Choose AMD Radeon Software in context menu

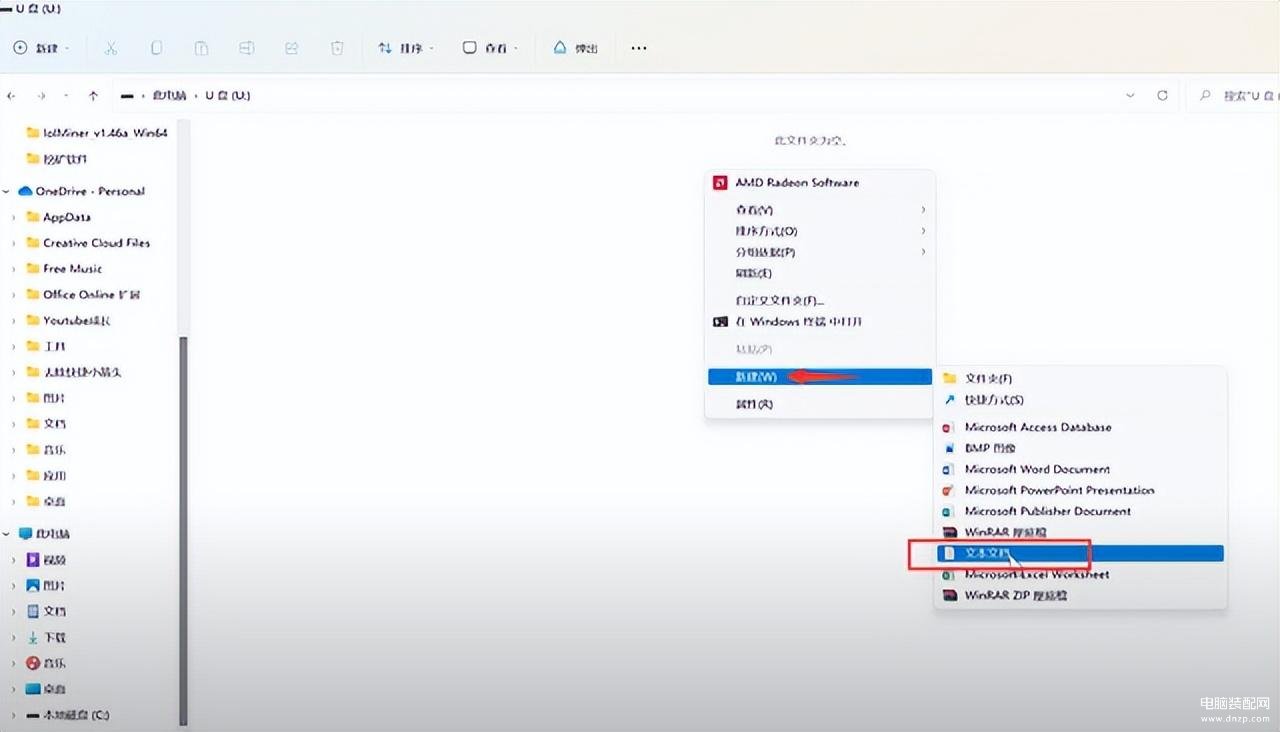820,183
